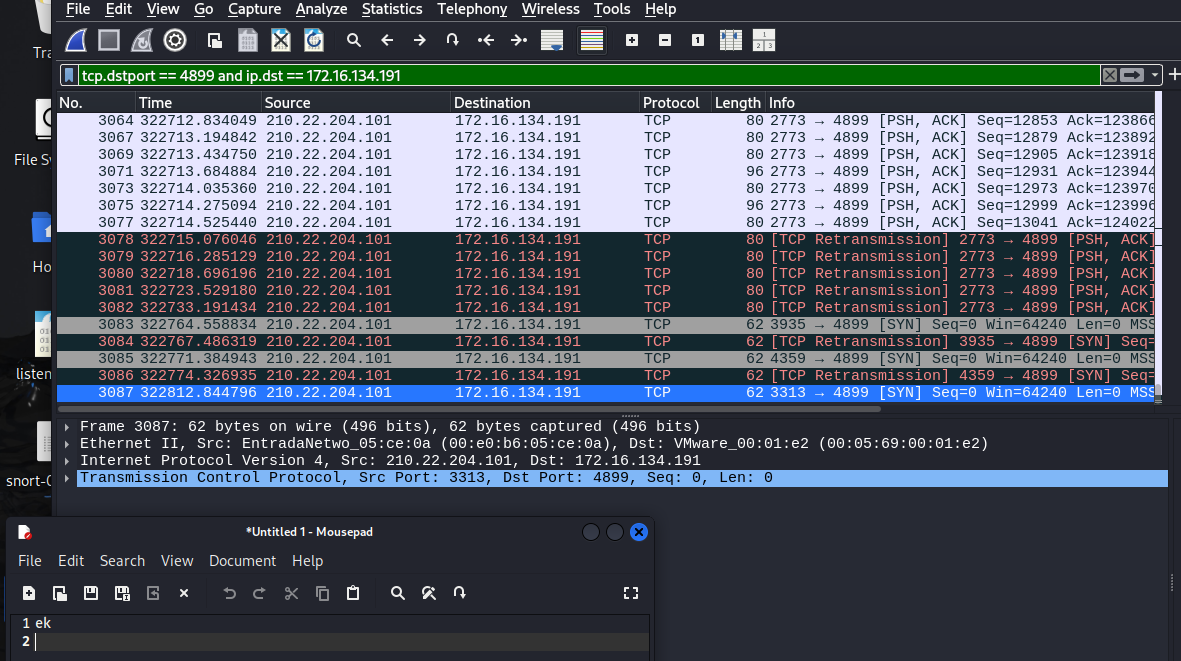Open the Capture menu

(255, 9)
